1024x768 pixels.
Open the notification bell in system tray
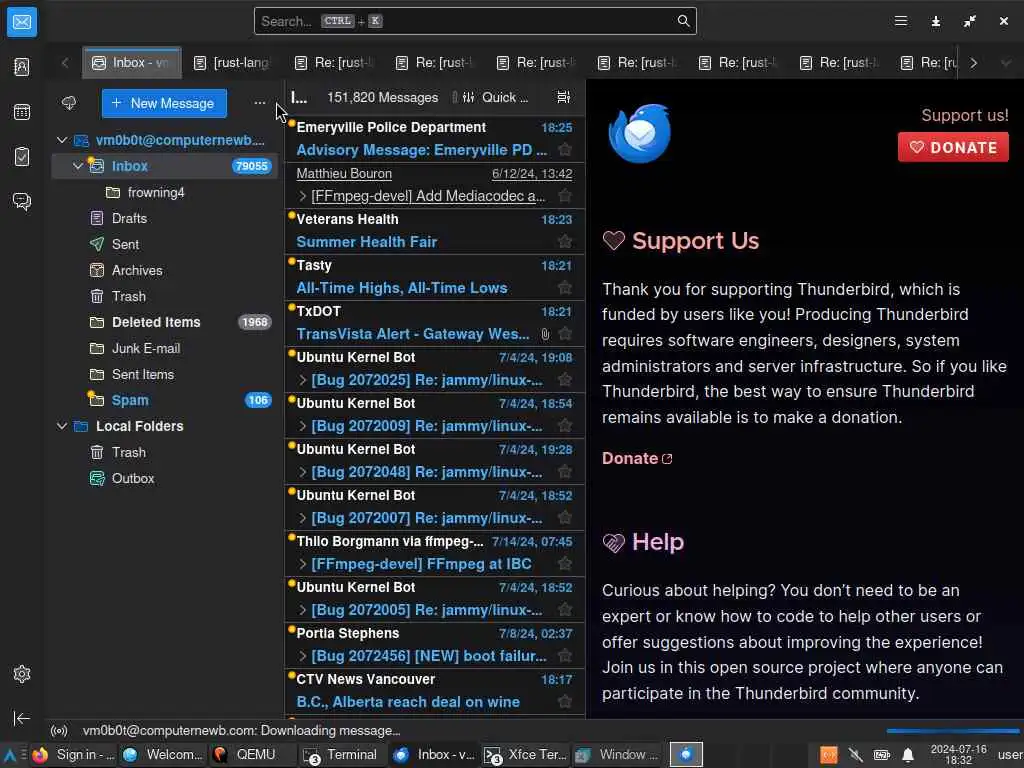pos(908,756)
